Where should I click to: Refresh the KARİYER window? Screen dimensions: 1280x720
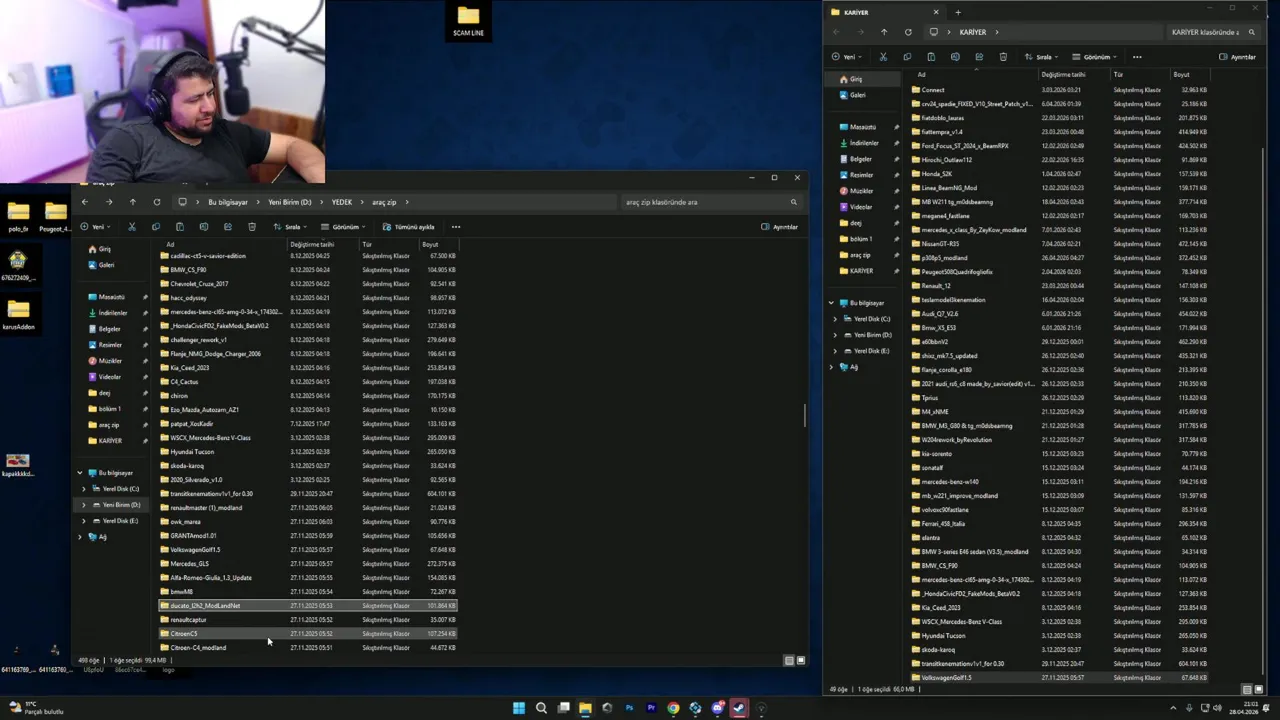(908, 32)
